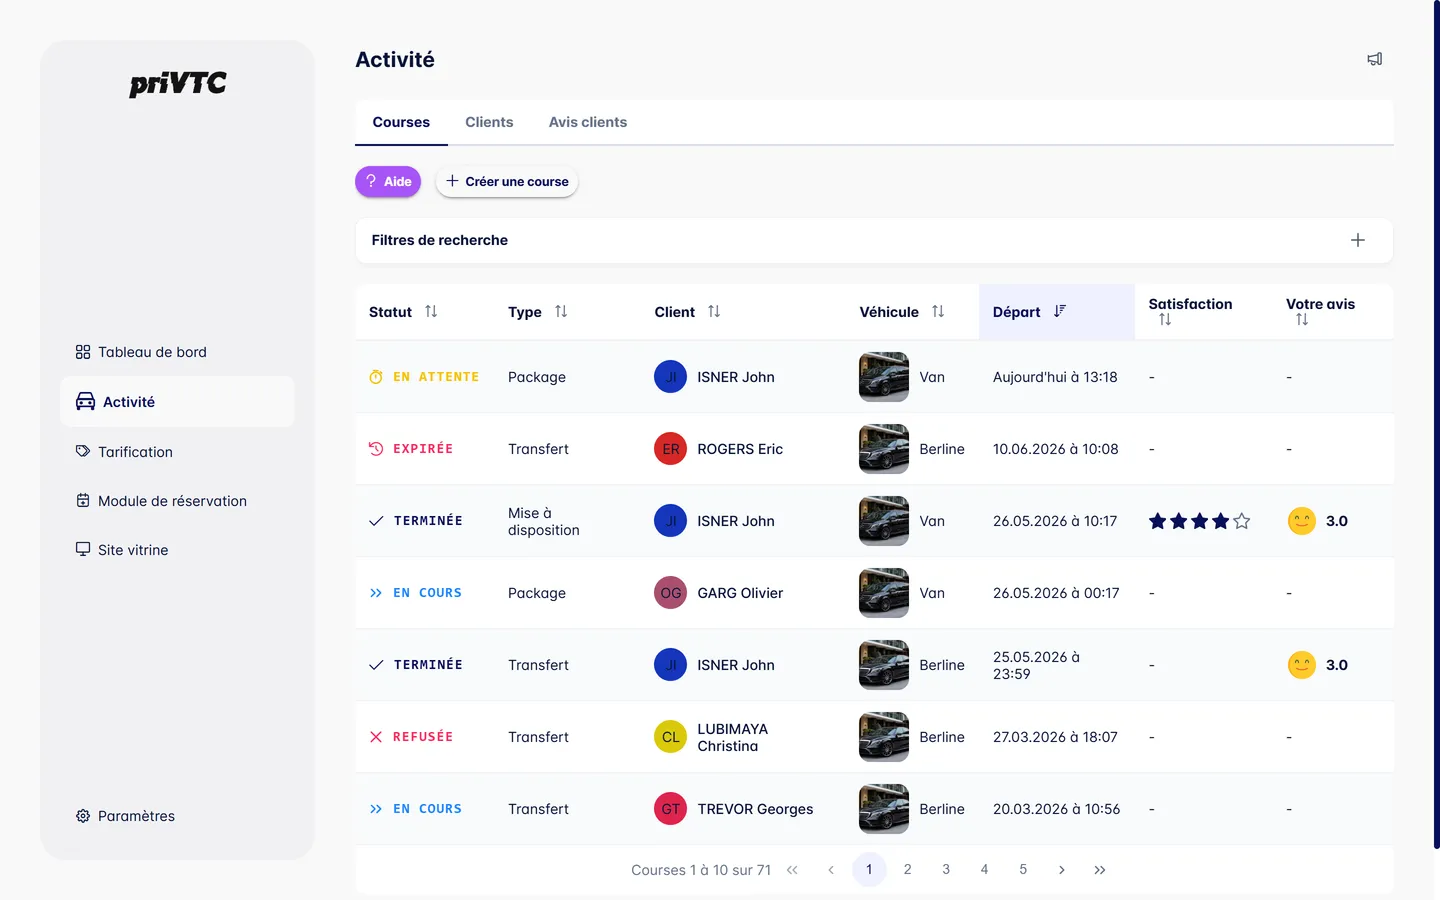Click departure '20.03.2026 à 10:56'
The height and width of the screenshot is (900, 1440).
tap(1056, 809)
